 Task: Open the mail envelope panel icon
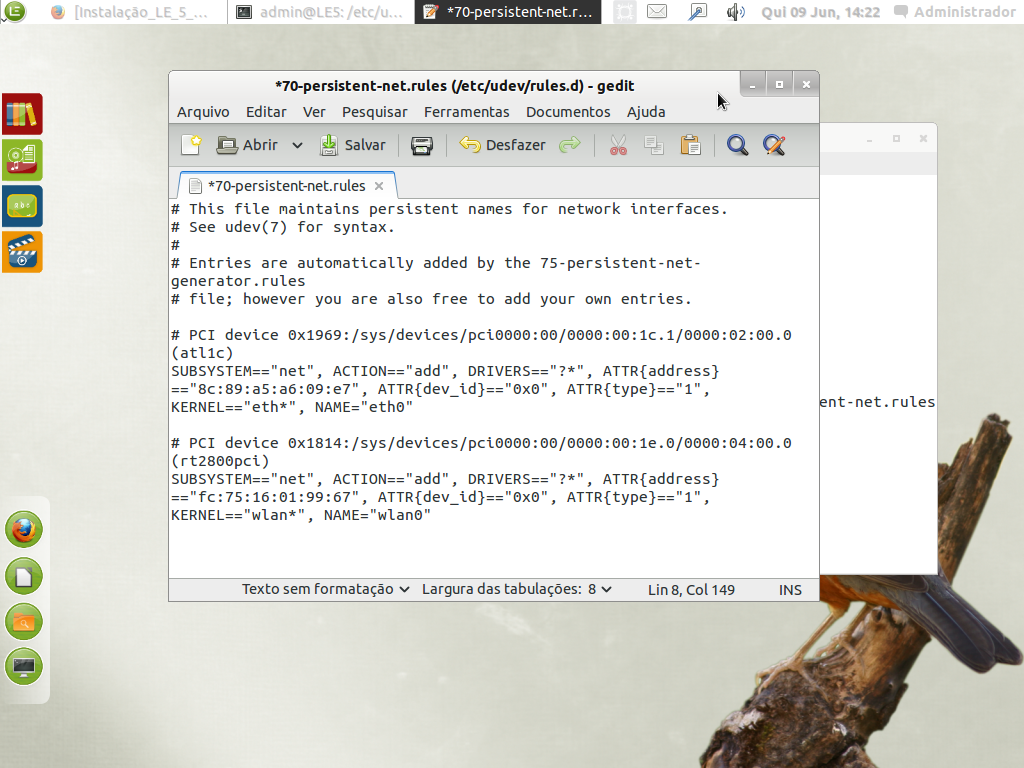[657, 12]
